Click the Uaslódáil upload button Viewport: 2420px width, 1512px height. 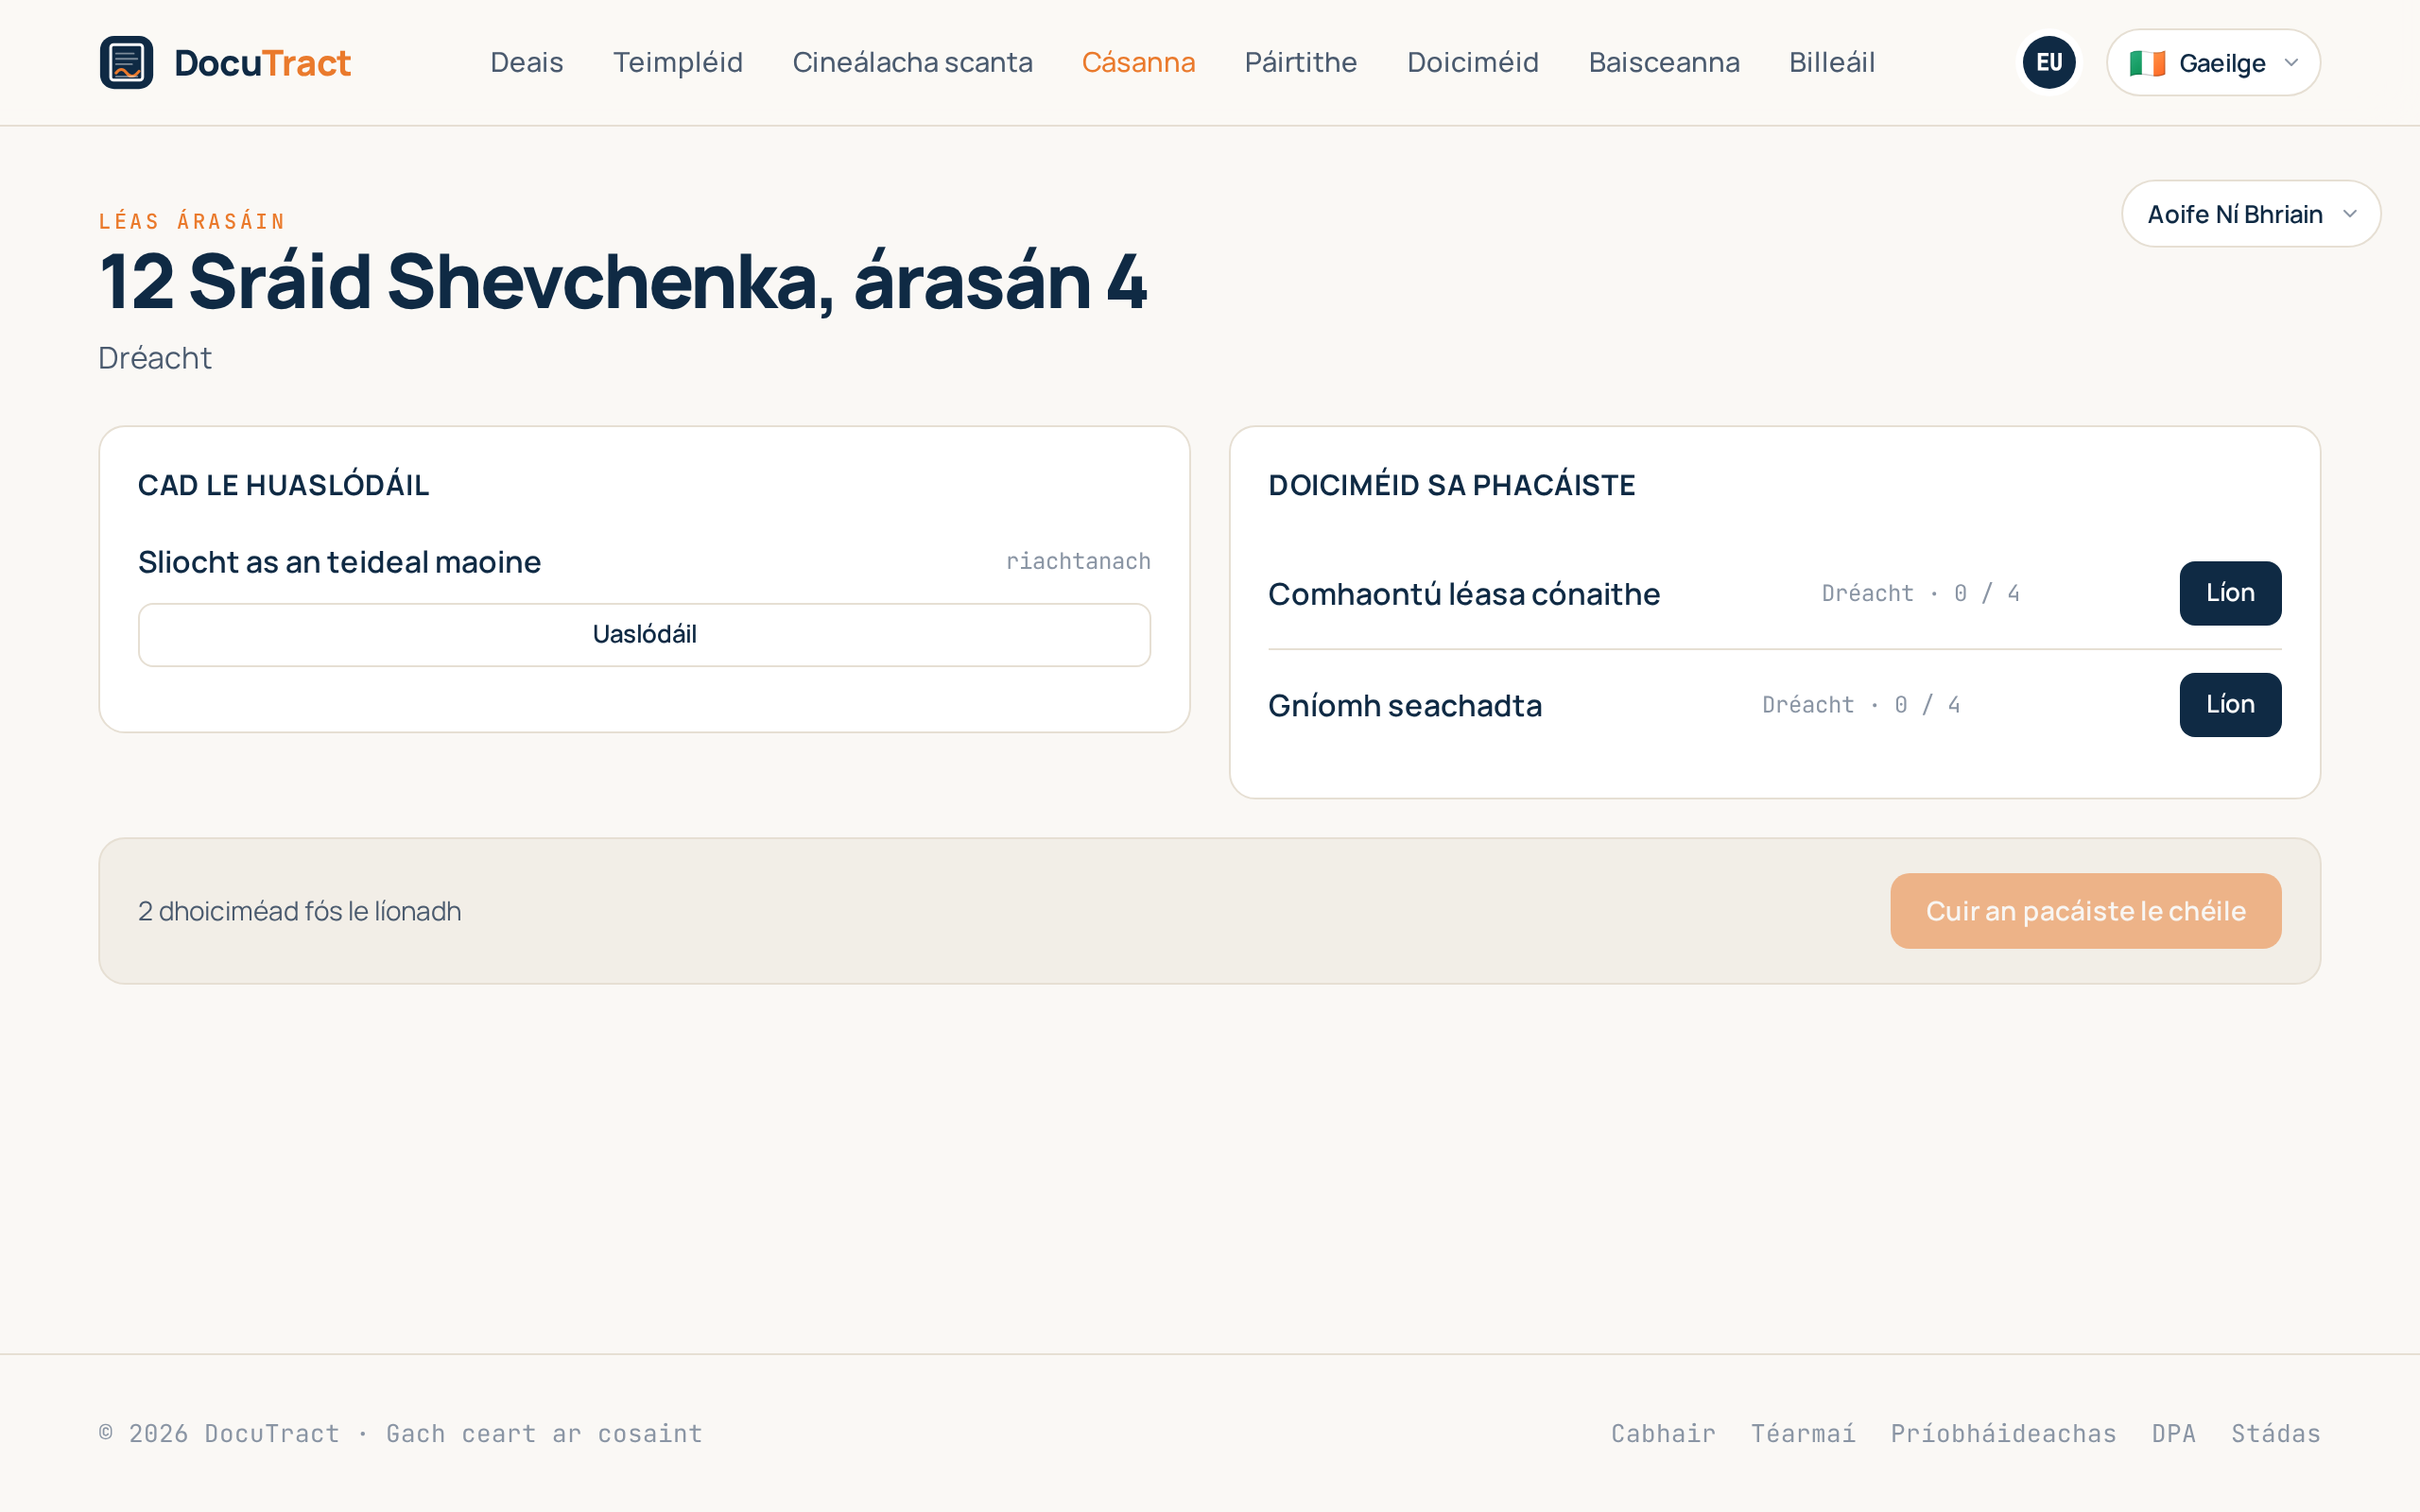(x=644, y=634)
